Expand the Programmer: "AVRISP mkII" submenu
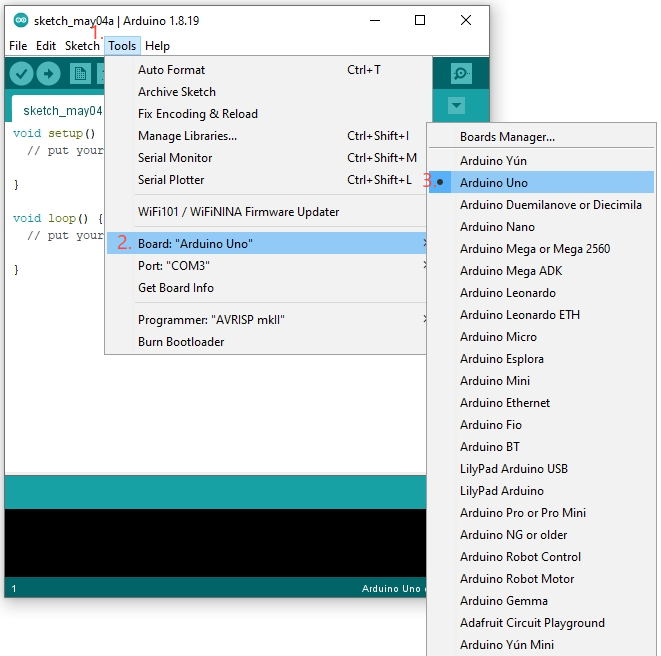The width and height of the screenshot is (661, 656). 268,320
